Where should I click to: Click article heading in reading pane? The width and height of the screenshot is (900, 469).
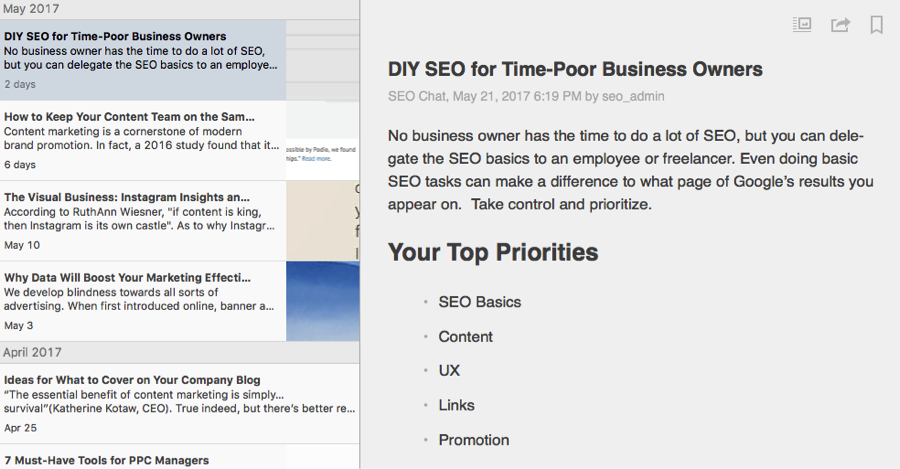point(575,69)
